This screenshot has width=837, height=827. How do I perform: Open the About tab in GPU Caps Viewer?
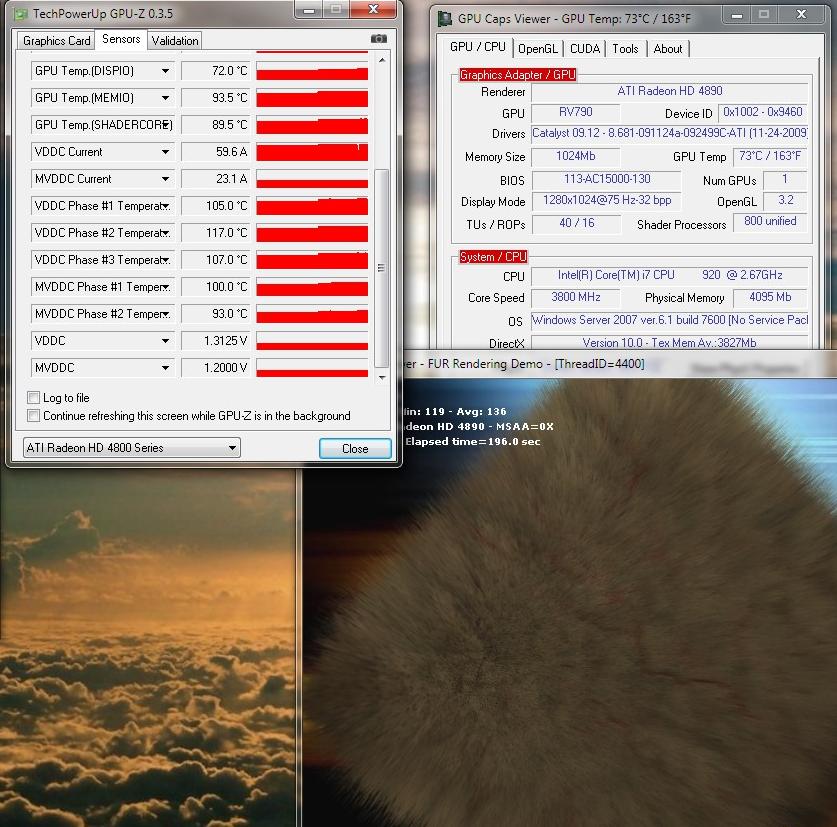668,49
